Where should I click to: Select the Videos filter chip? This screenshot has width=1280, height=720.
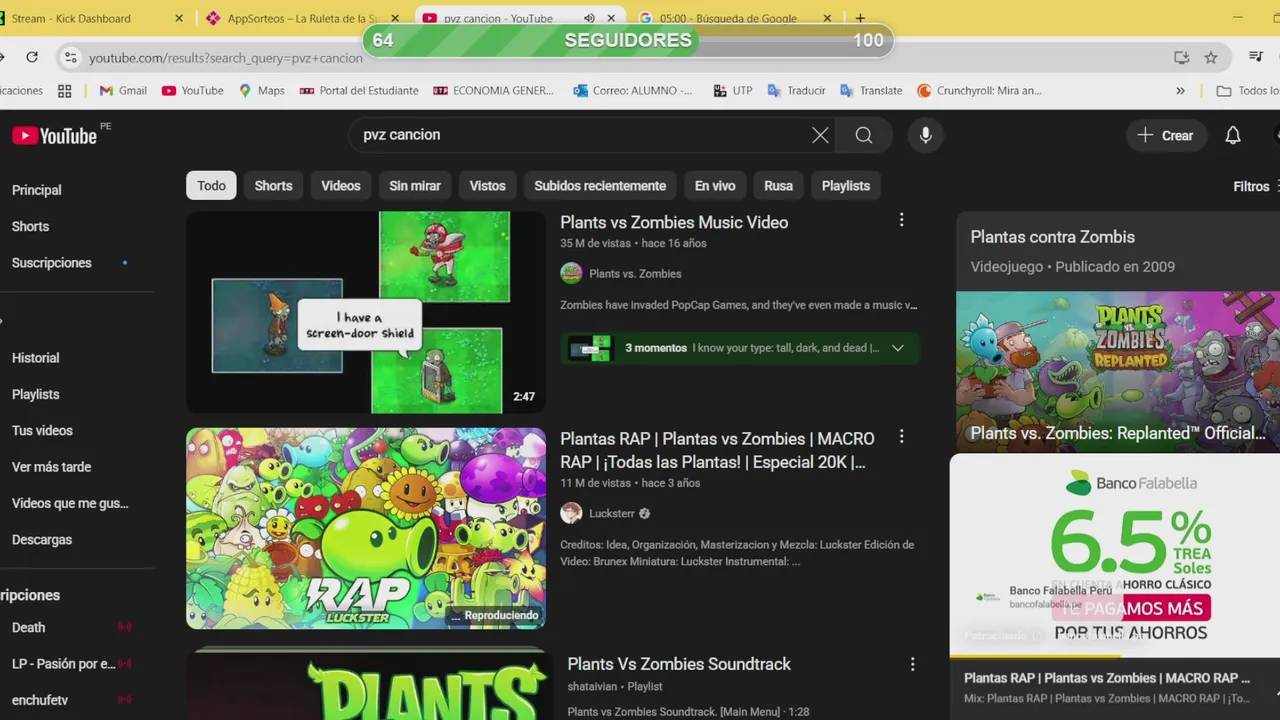[x=341, y=186]
